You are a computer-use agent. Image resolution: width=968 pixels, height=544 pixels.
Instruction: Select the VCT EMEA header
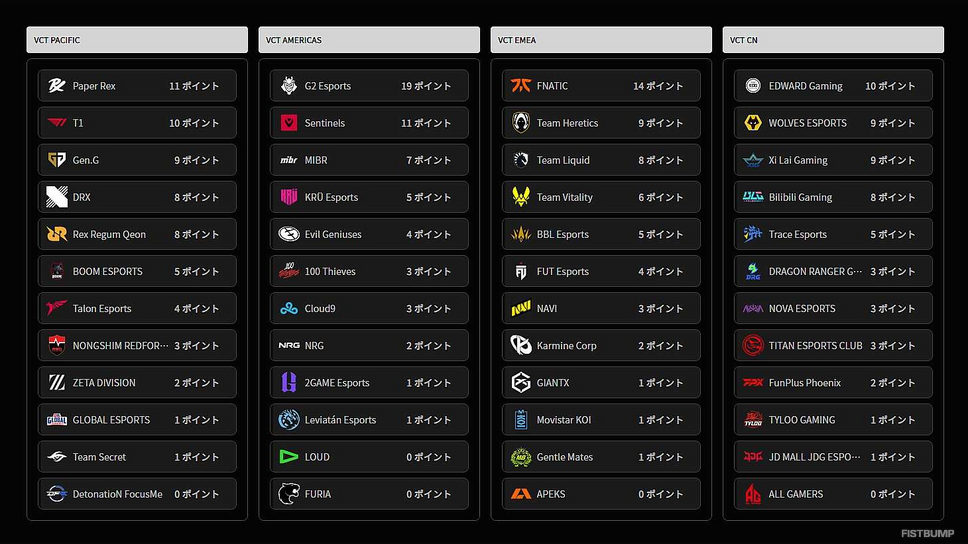click(x=601, y=40)
